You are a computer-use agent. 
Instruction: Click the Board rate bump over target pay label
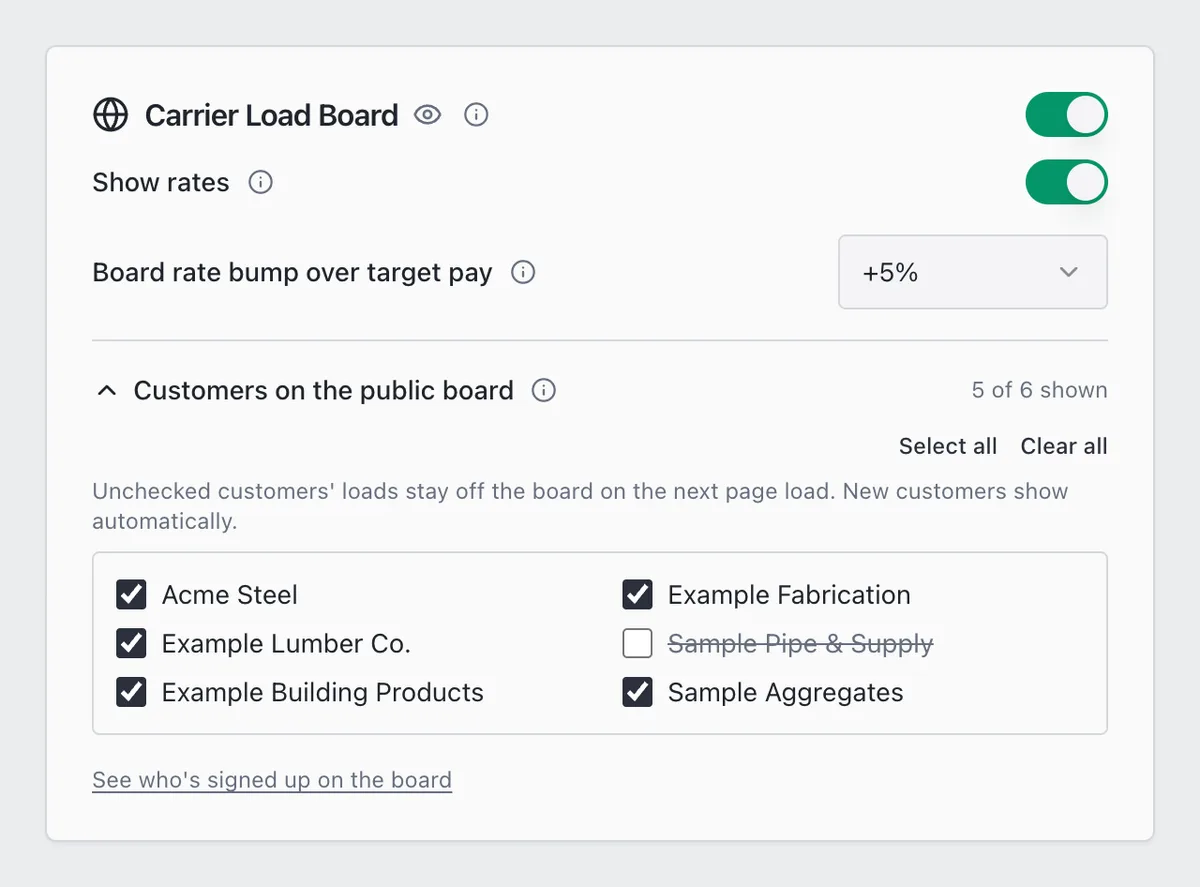pyautogui.click(x=292, y=272)
